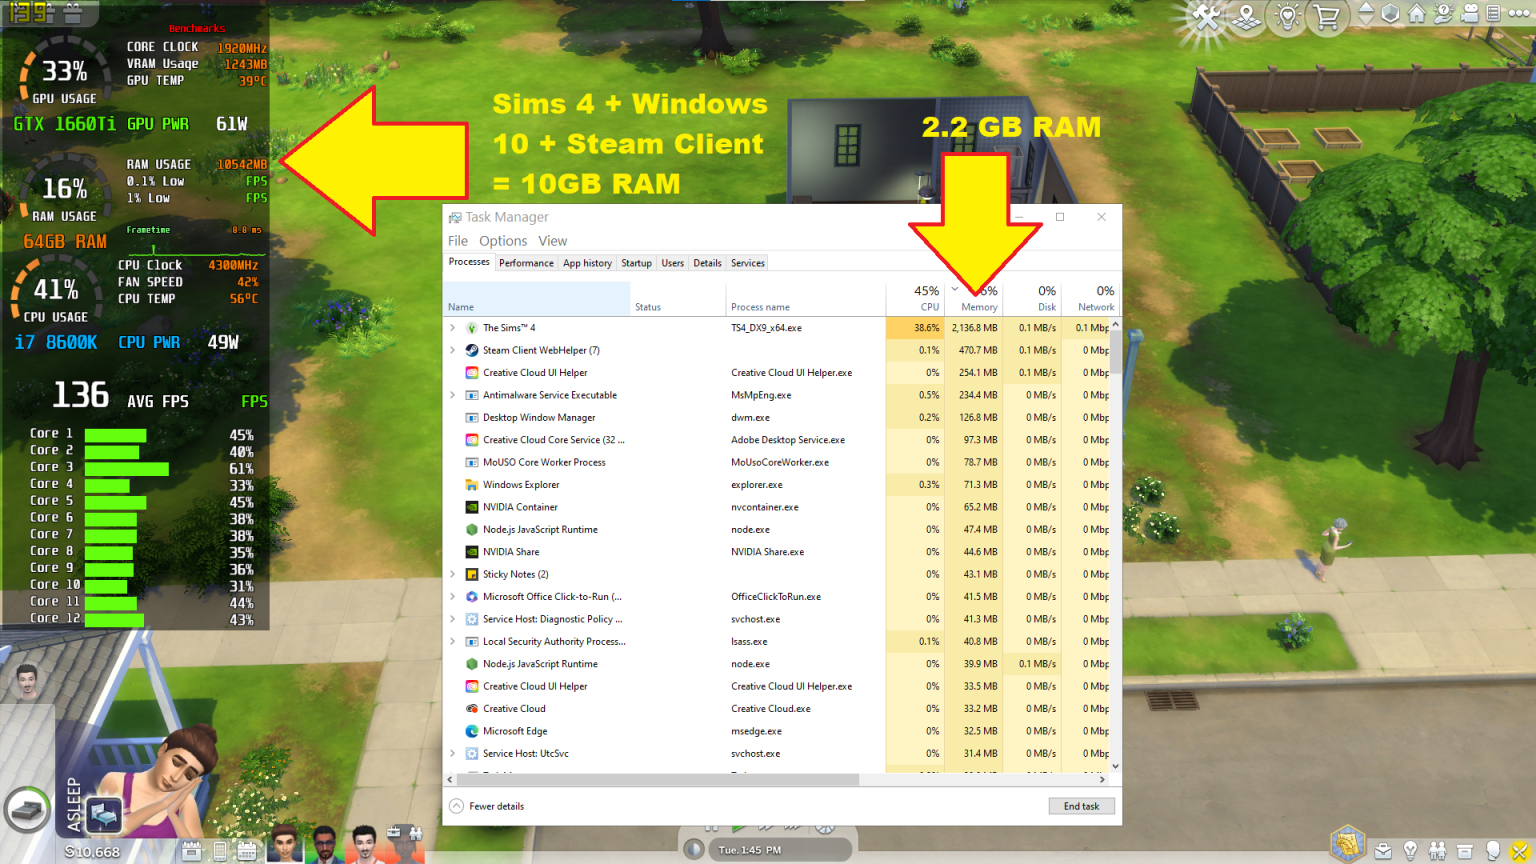The image size is (1536, 864).
Task: Open the Options menu in Task Manager
Action: click(503, 241)
